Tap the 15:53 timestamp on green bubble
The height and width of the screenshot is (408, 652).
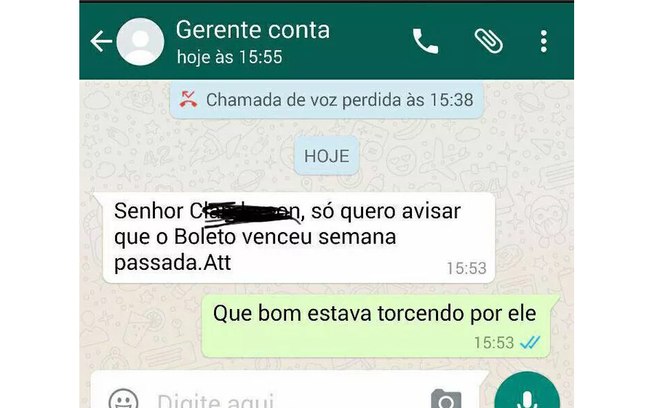[494, 343]
